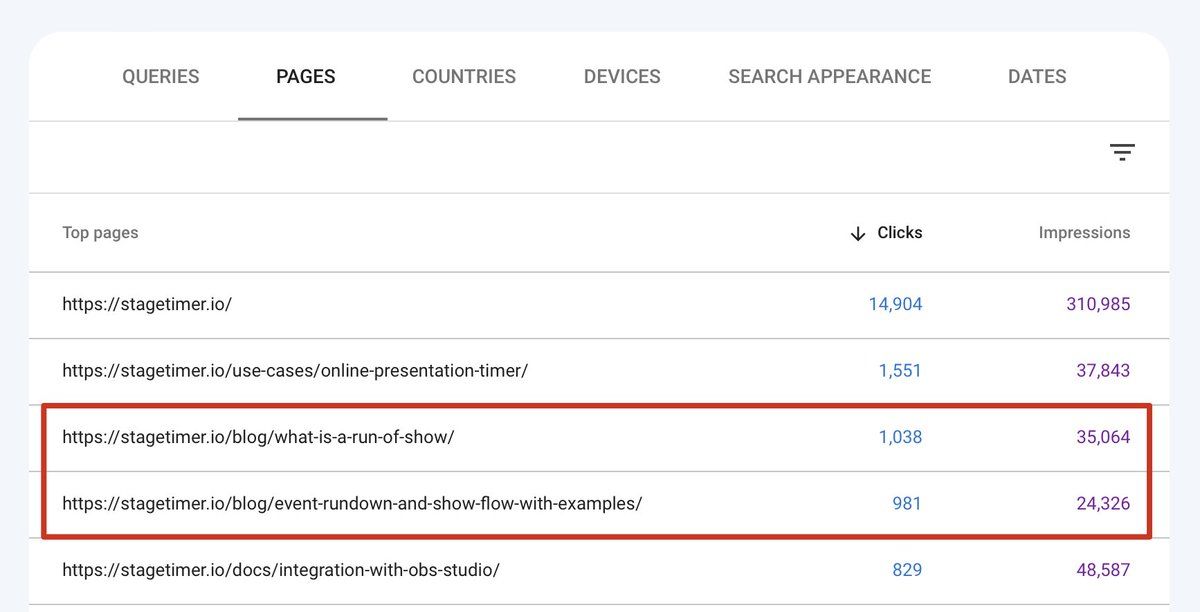
Task: Click the Clicks column header text
Action: (x=899, y=233)
